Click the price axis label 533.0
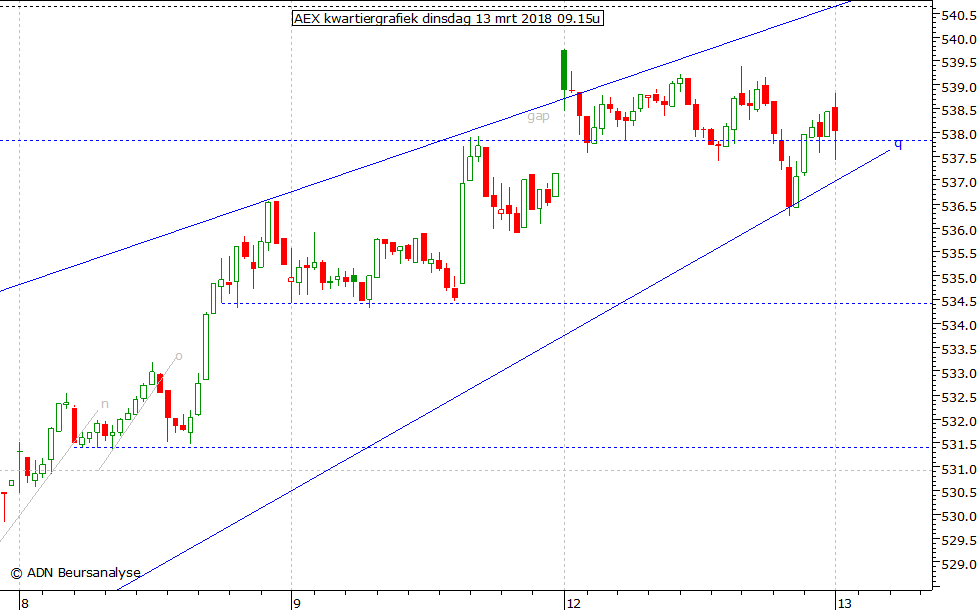Screen dimensions: 980x610 (x=958, y=374)
